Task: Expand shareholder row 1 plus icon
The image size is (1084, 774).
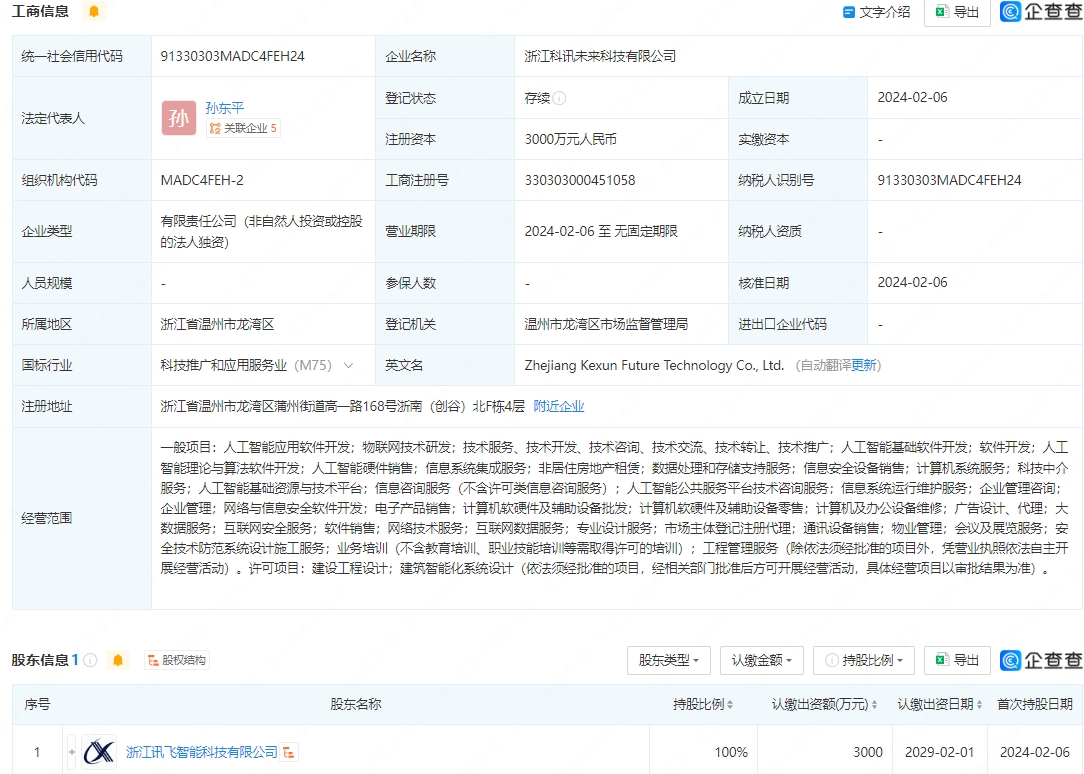Action: tap(72, 752)
